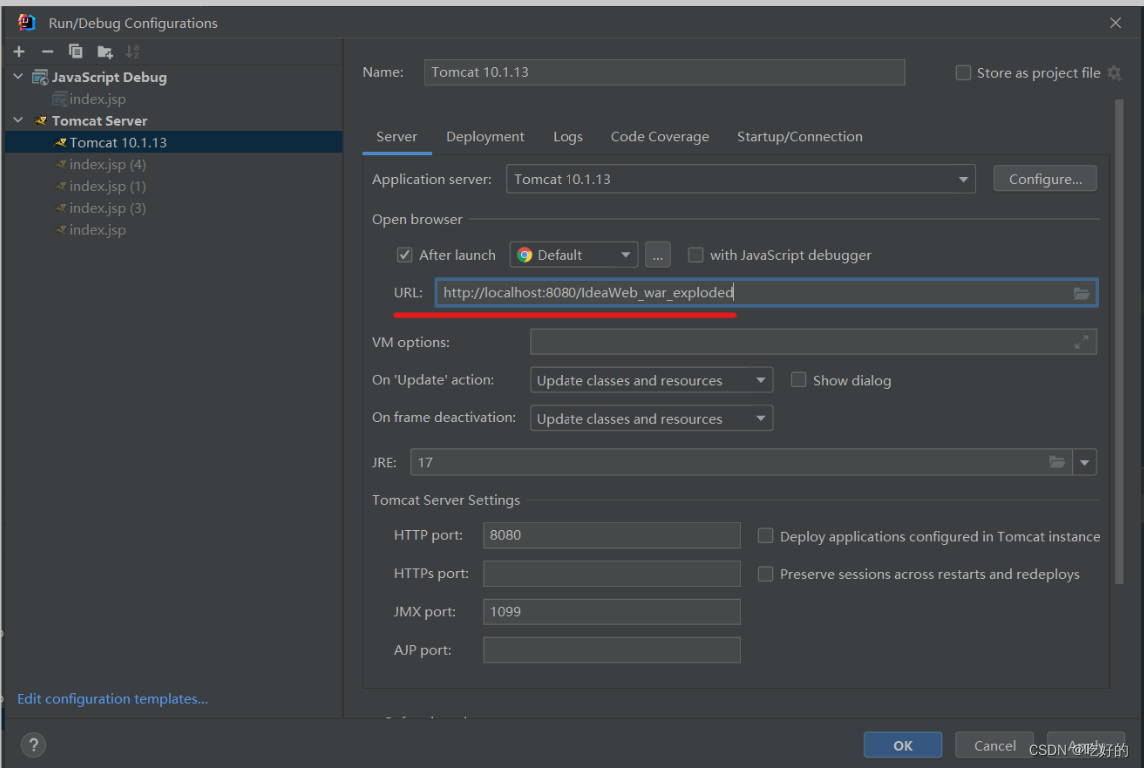The image size is (1144, 768).
Task: Click the vertical scrollbar of settings panel
Action: pos(1119,341)
